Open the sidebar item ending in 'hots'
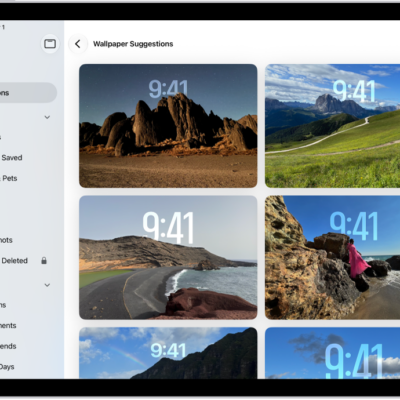 [x=6, y=240]
